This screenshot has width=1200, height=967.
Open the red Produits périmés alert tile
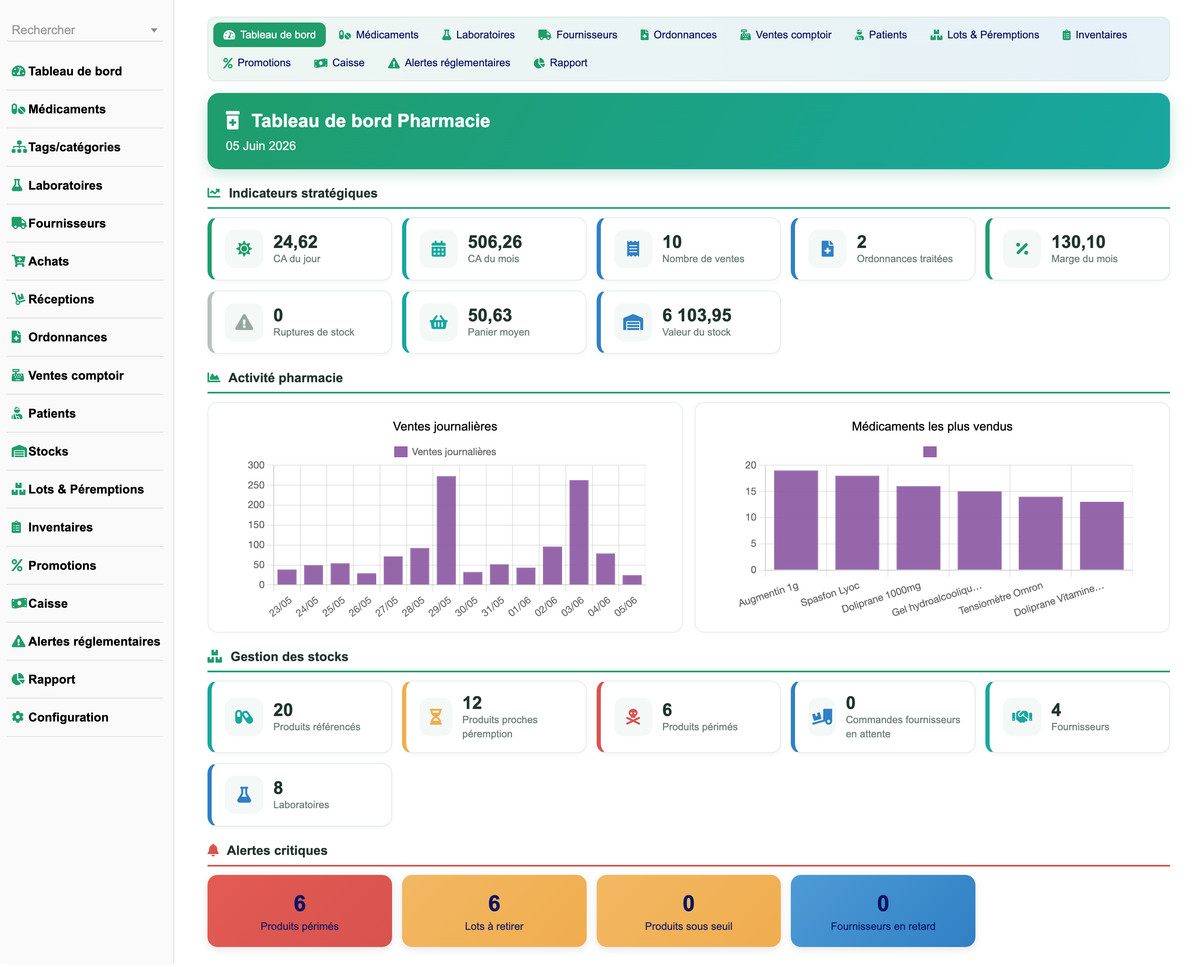click(x=300, y=911)
